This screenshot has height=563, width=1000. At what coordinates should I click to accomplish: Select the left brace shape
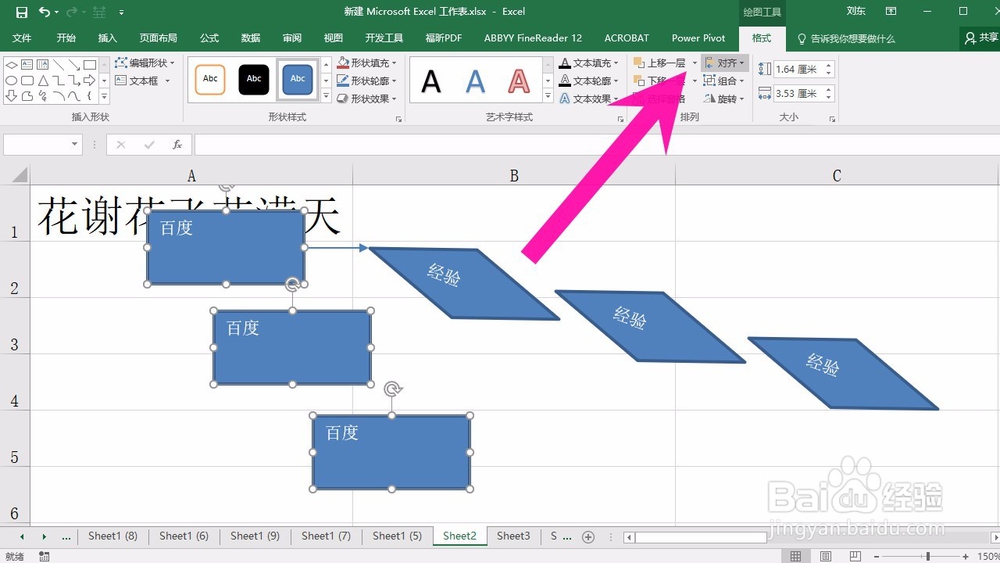pyautogui.click(x=89, y=96)
